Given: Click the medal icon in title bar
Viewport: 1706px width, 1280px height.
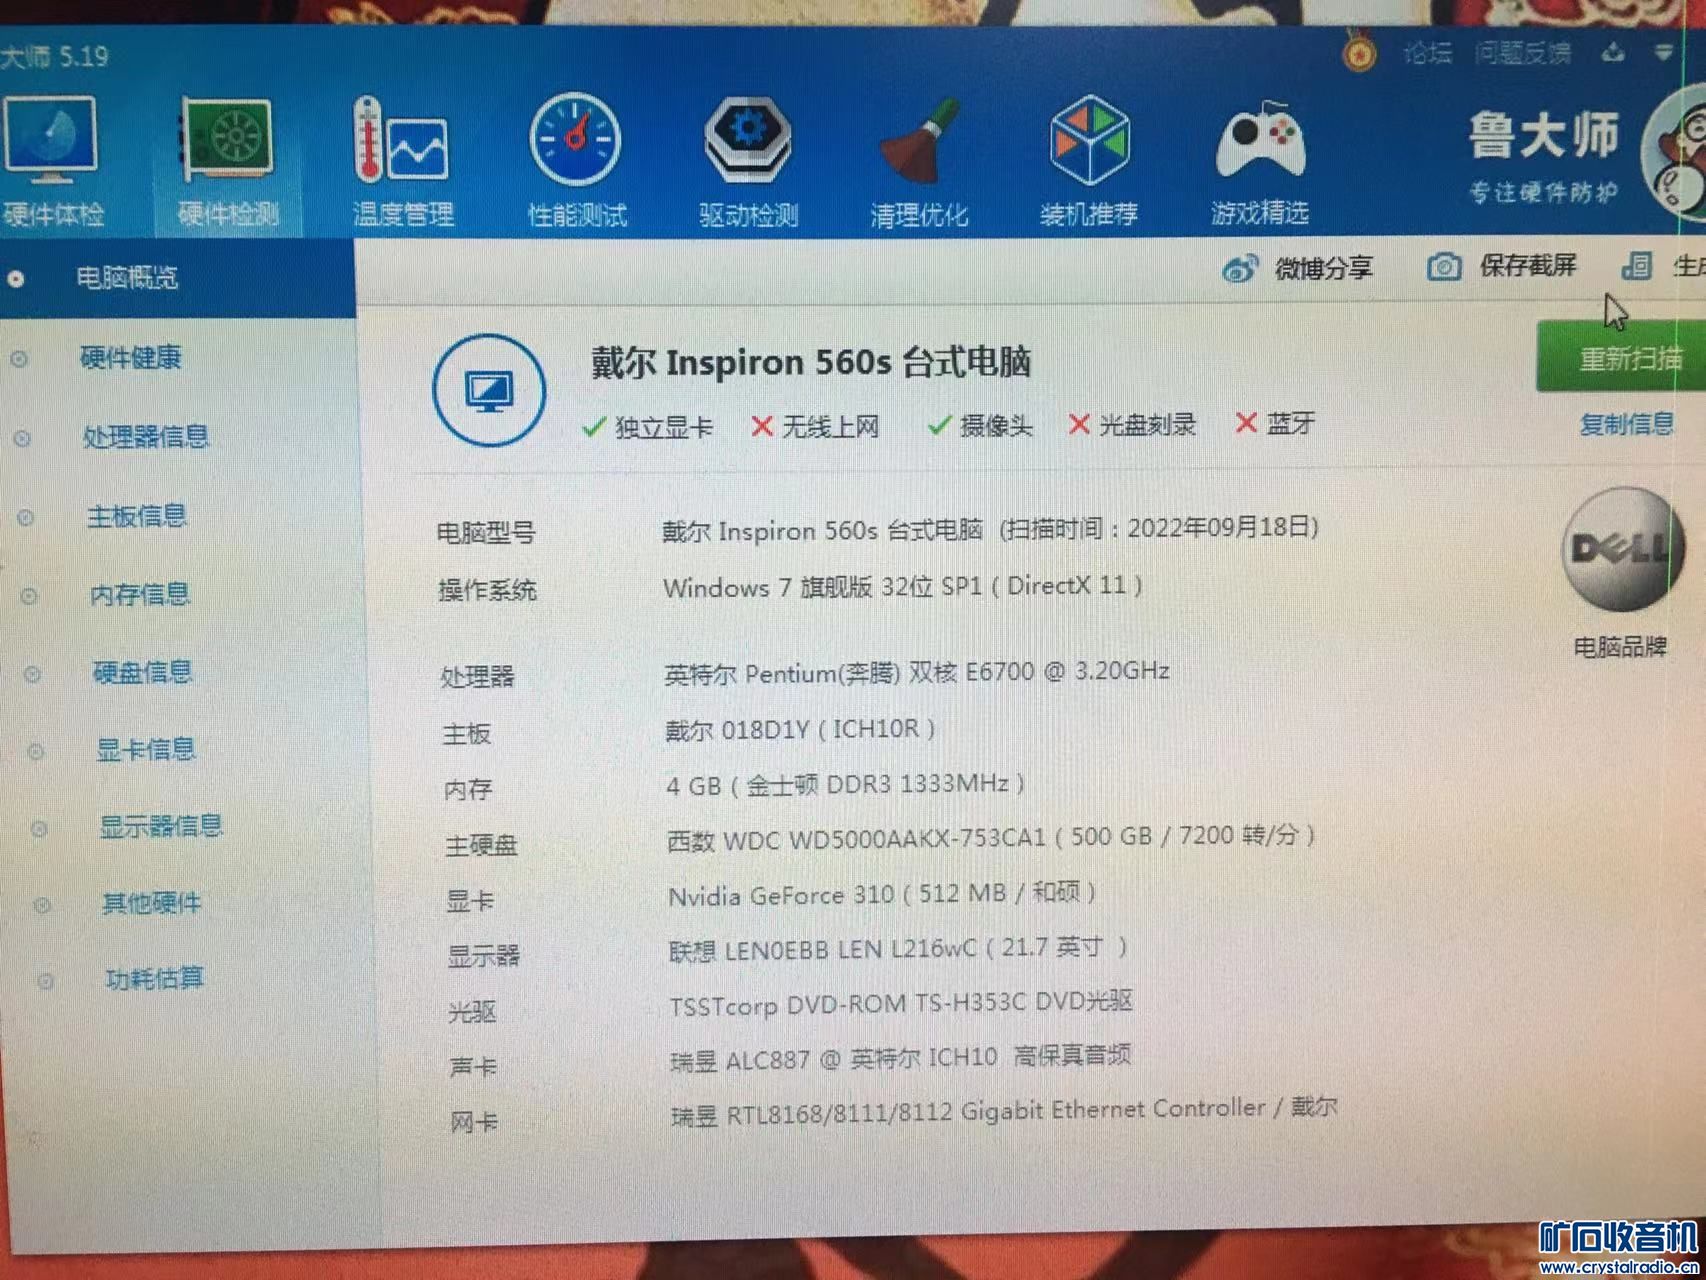Looking at the screenshot, I should (1358, 52).
